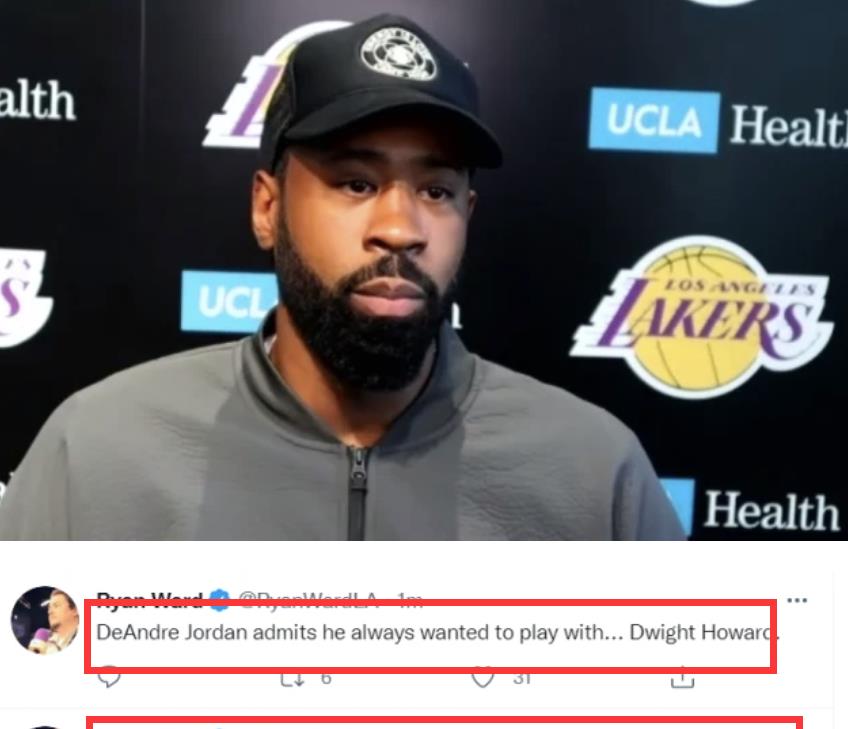Screen dimensions: 848x729
Task: Open the DeAndre Jordan tweet text
Action: click(x=437, y=632)
